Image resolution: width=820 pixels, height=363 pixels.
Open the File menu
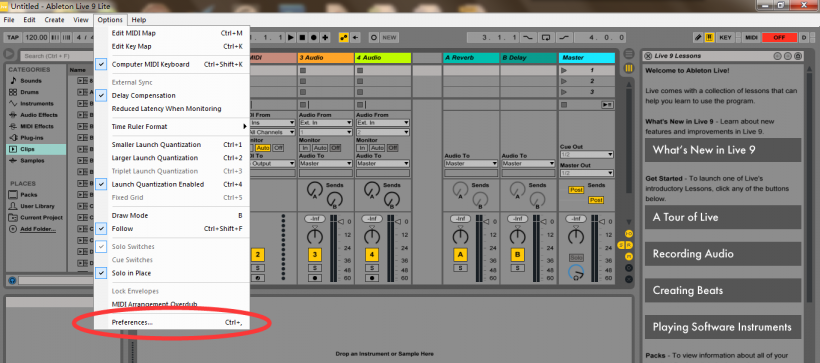point(9,20)
